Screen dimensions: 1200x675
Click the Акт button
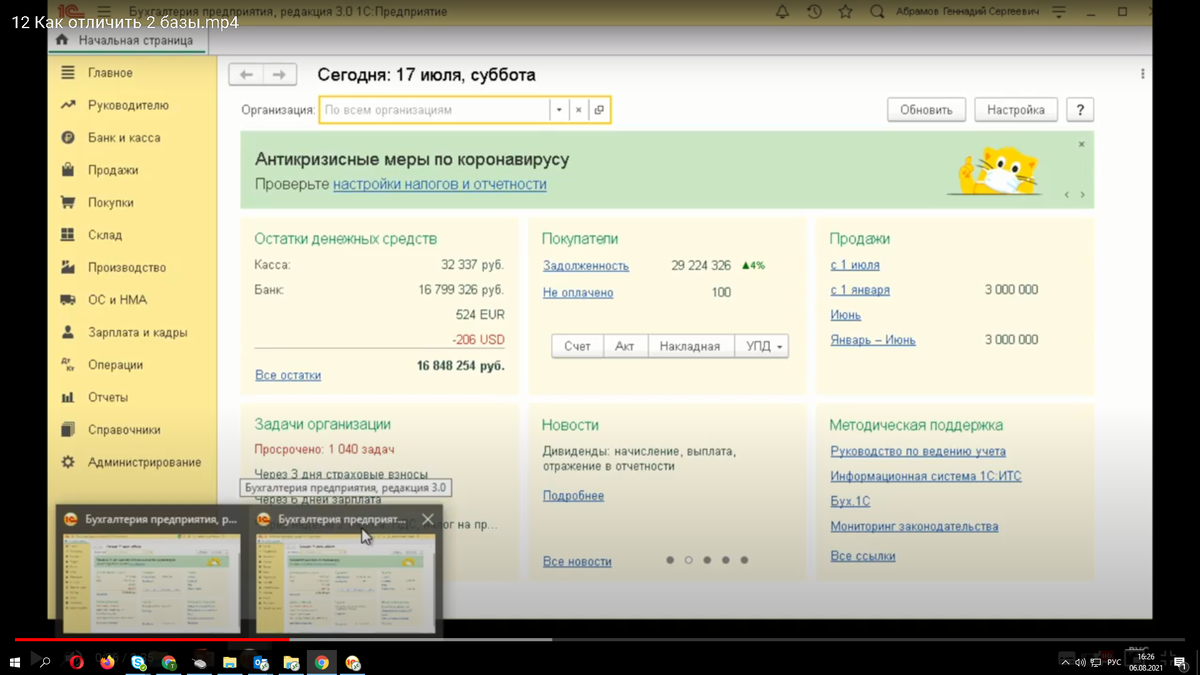coord(625,346)
